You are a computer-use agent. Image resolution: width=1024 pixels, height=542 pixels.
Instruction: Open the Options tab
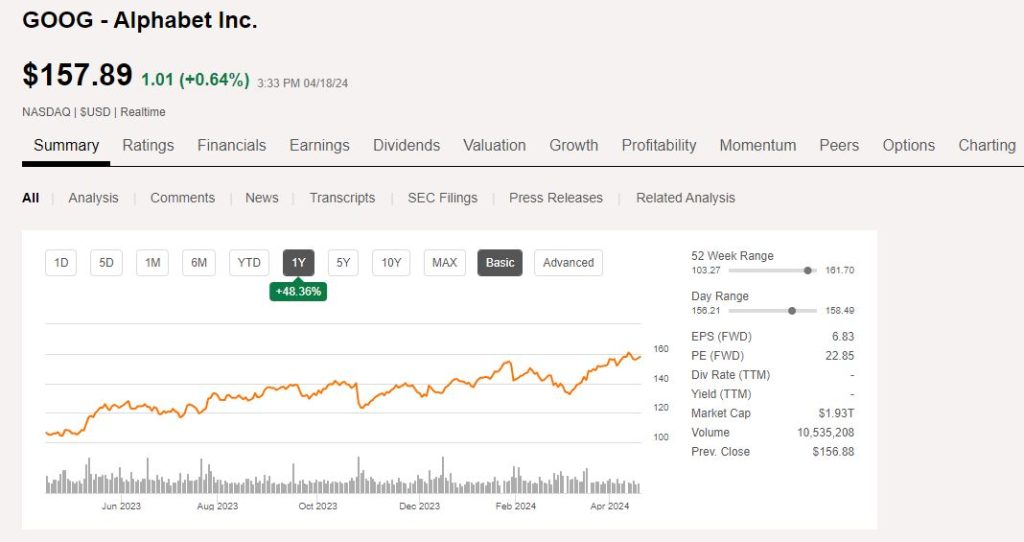pos(908,145)
